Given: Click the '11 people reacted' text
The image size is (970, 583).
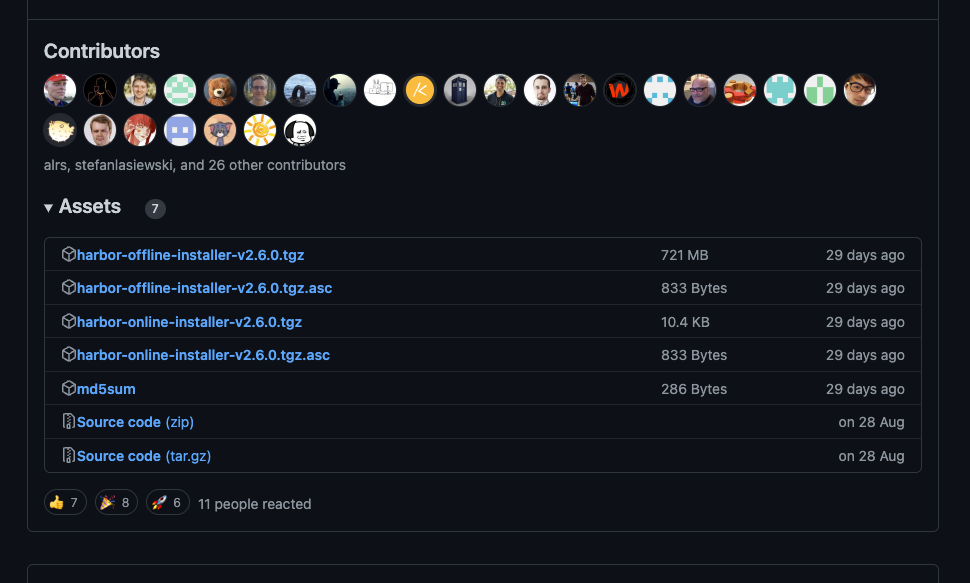Looking at the screenshot, I should coord(254,504).
